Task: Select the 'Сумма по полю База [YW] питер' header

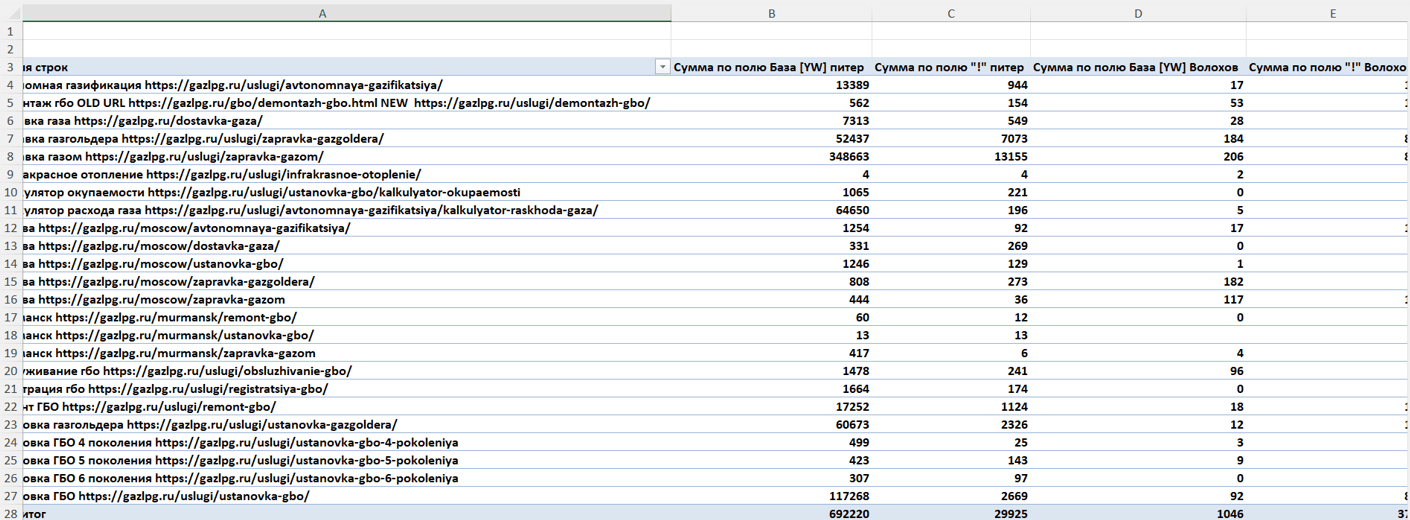Action: tap(771, 67)
